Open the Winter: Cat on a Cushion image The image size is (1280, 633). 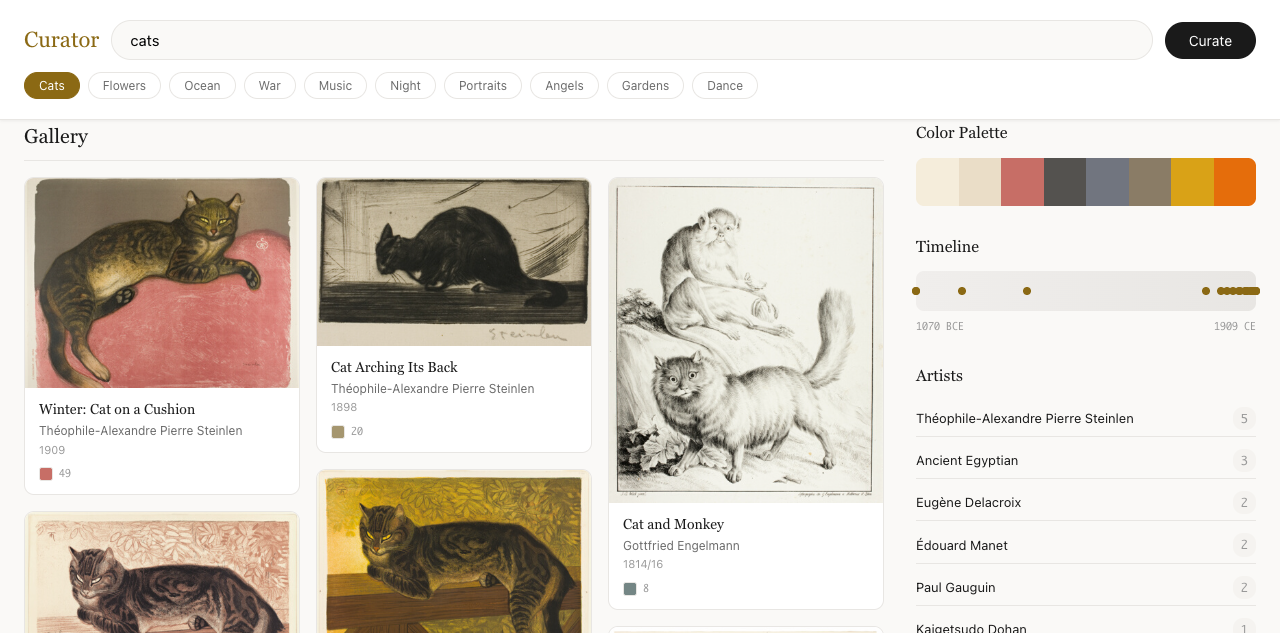(x=162, y=283)
